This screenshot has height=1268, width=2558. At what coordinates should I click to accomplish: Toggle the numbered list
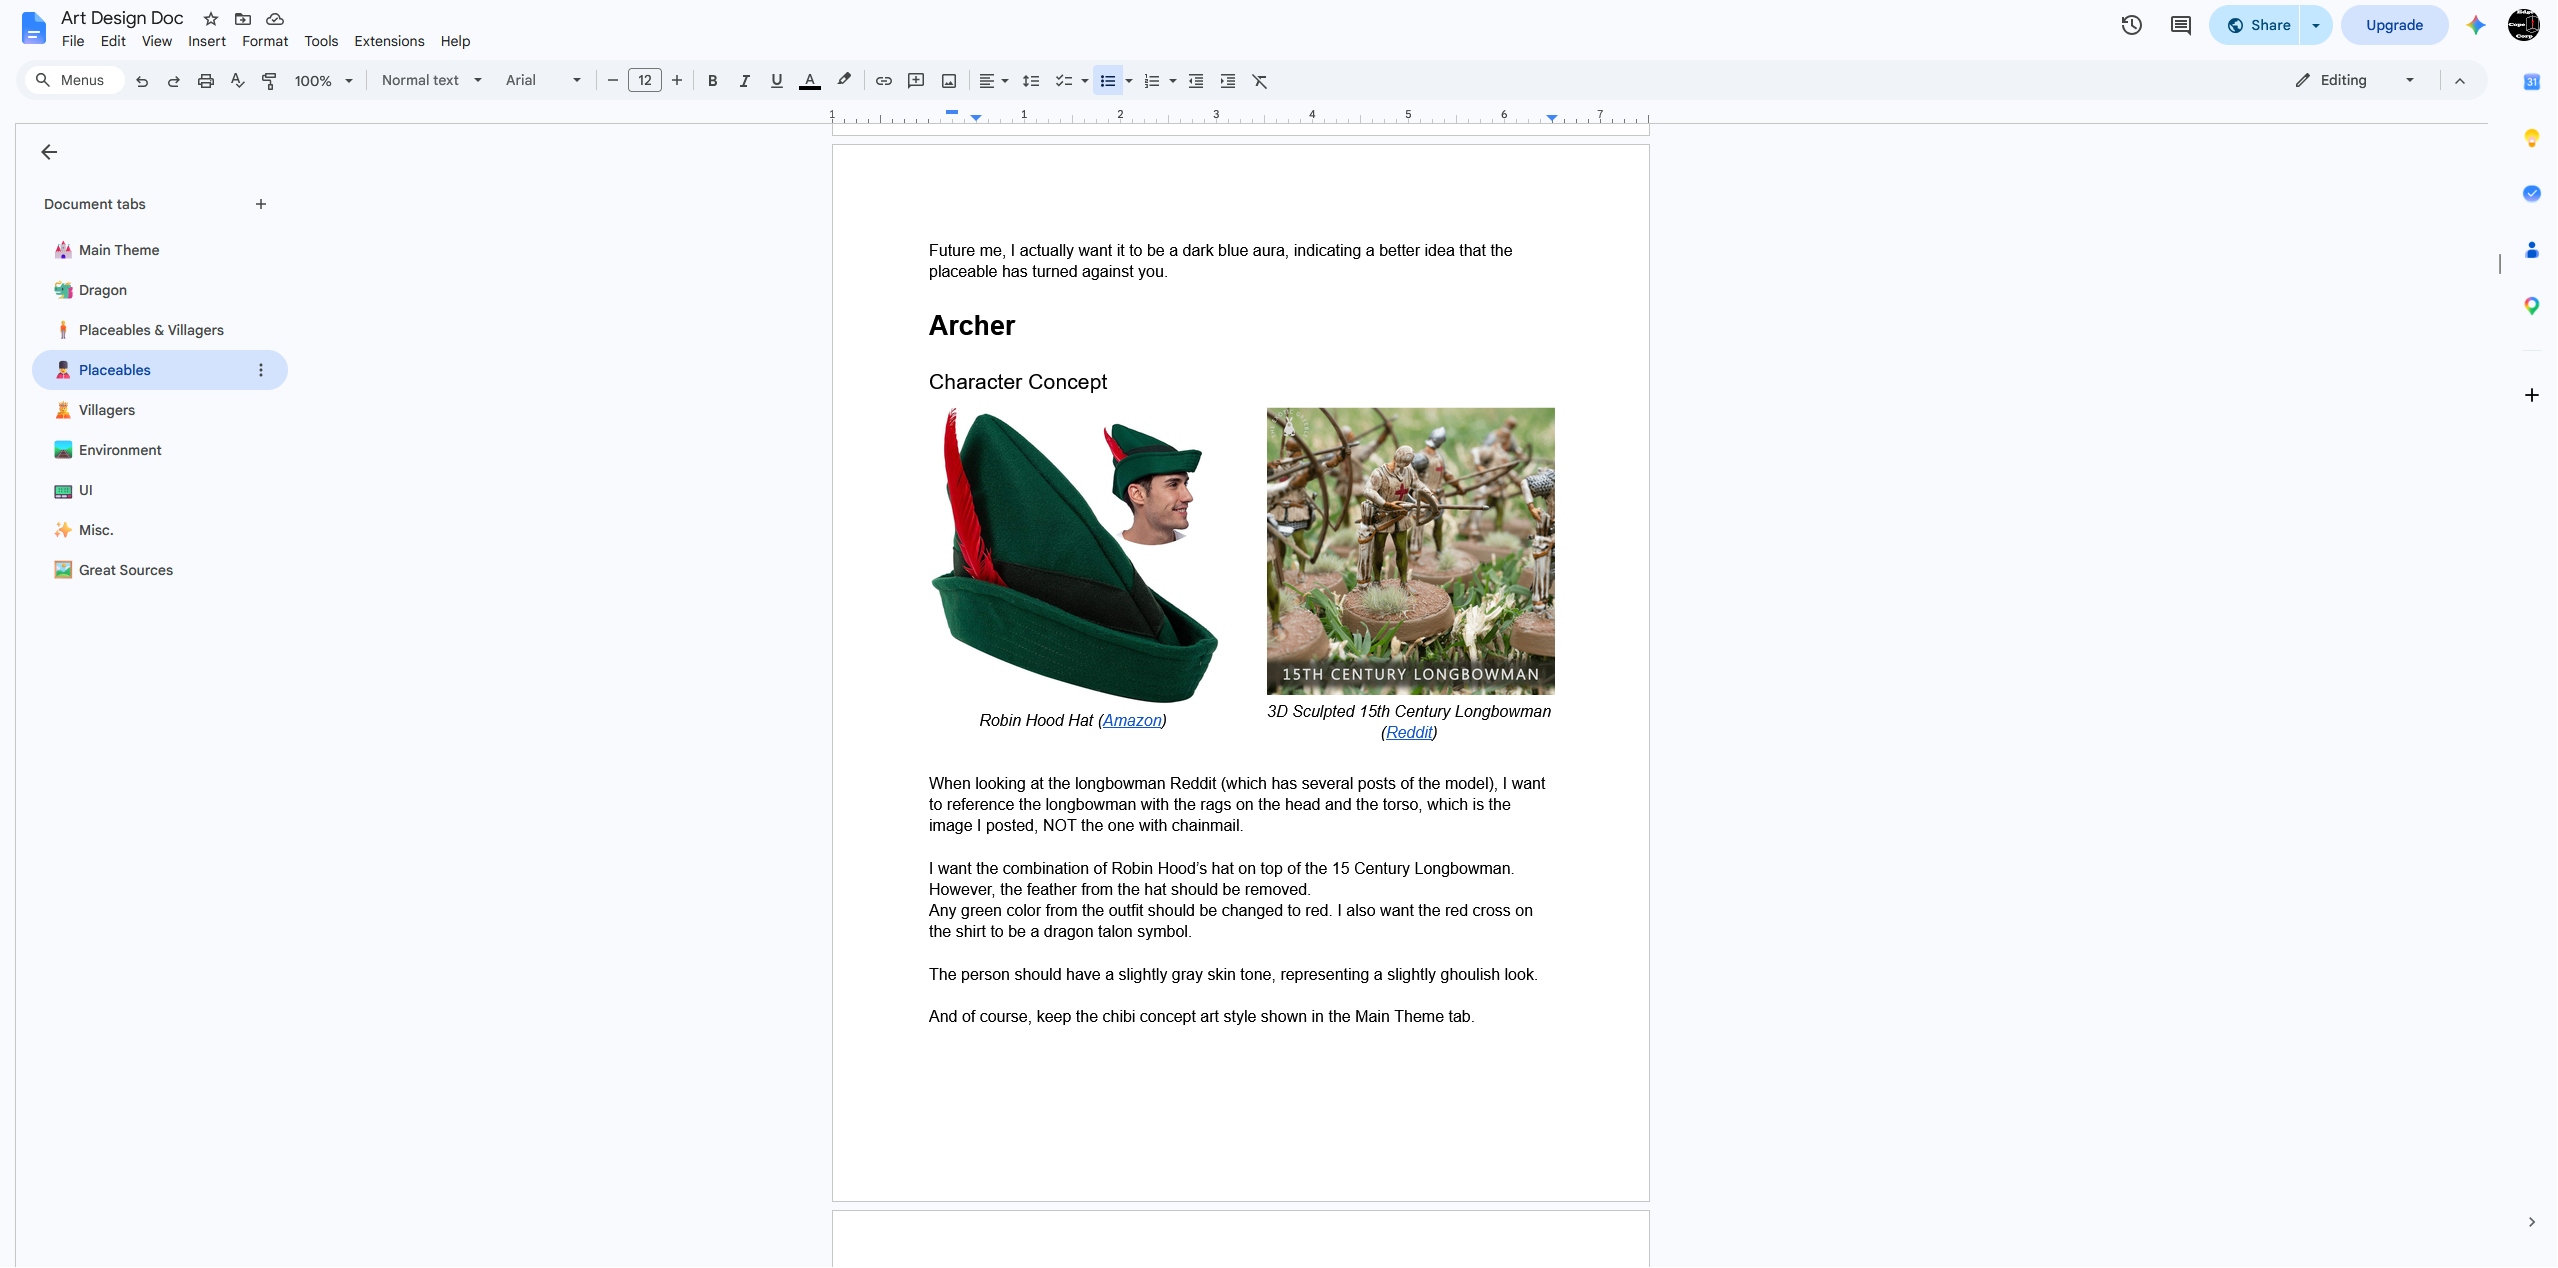[x=1151, y=81]
